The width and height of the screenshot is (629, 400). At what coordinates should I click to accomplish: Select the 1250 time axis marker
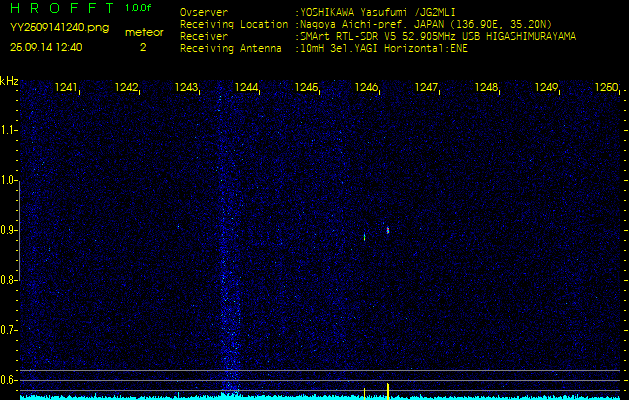click(x=606, y=88)
